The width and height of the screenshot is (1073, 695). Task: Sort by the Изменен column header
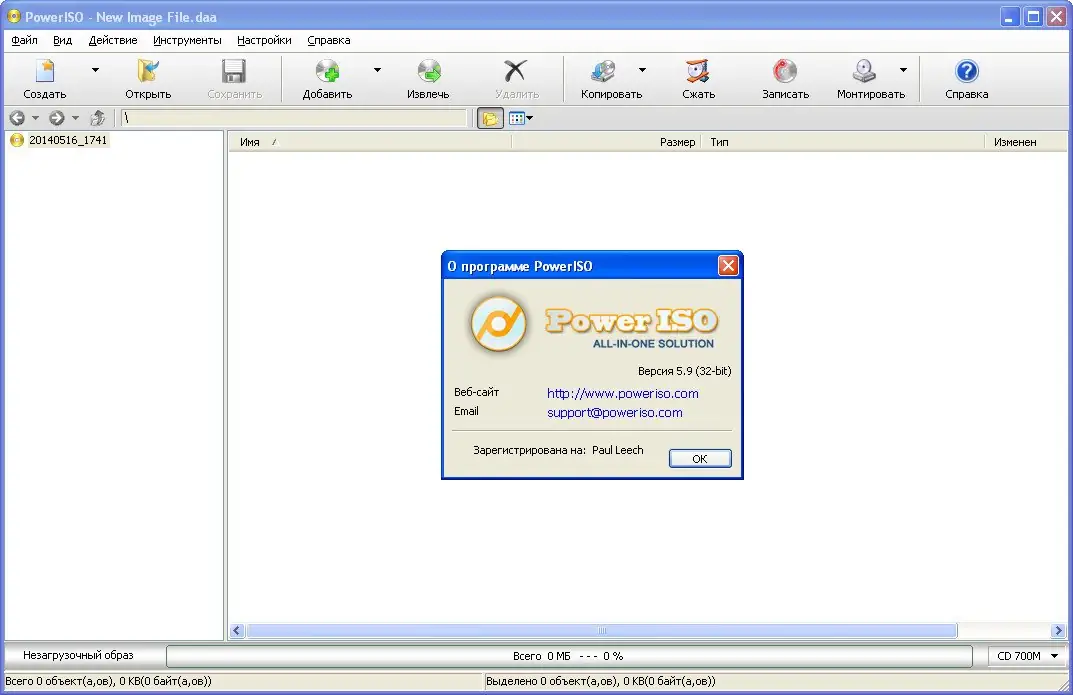click(1025, 142)
